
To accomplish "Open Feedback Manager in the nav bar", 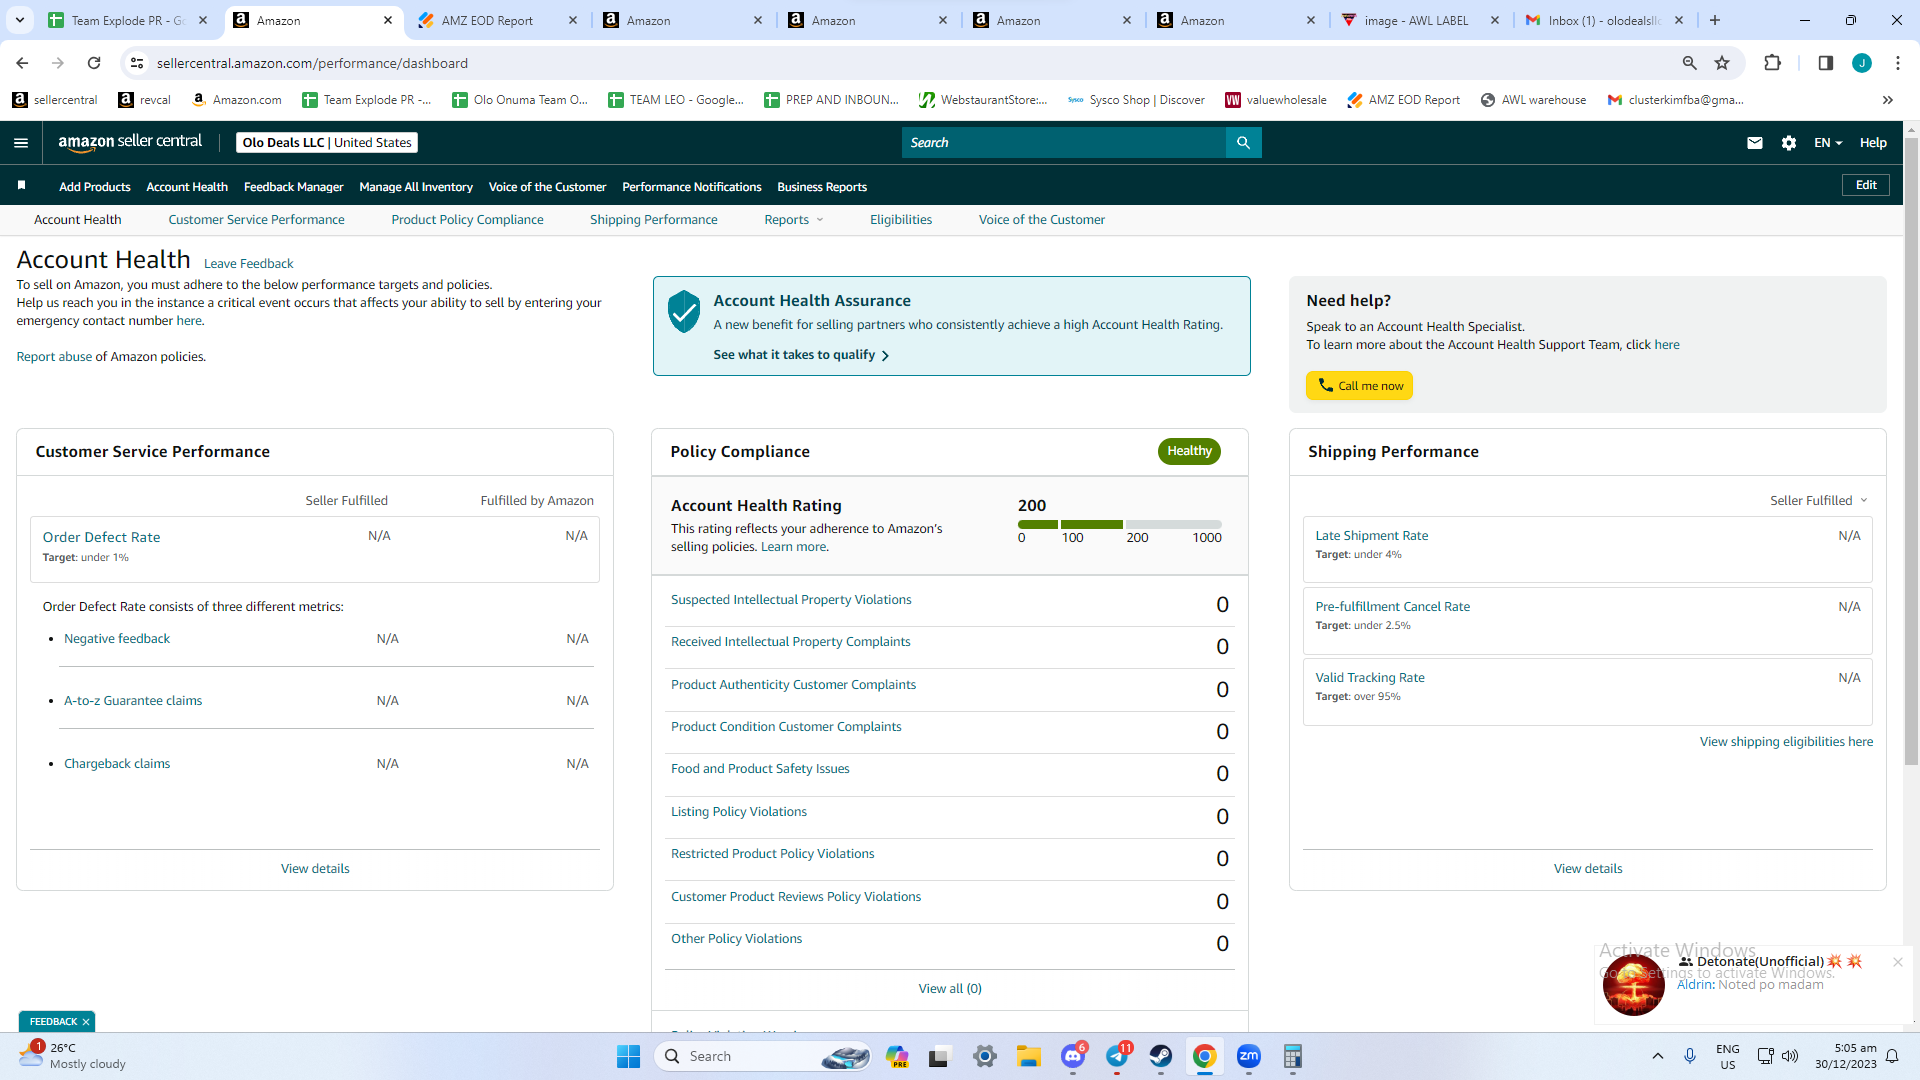I will click(x=293, y=187).
